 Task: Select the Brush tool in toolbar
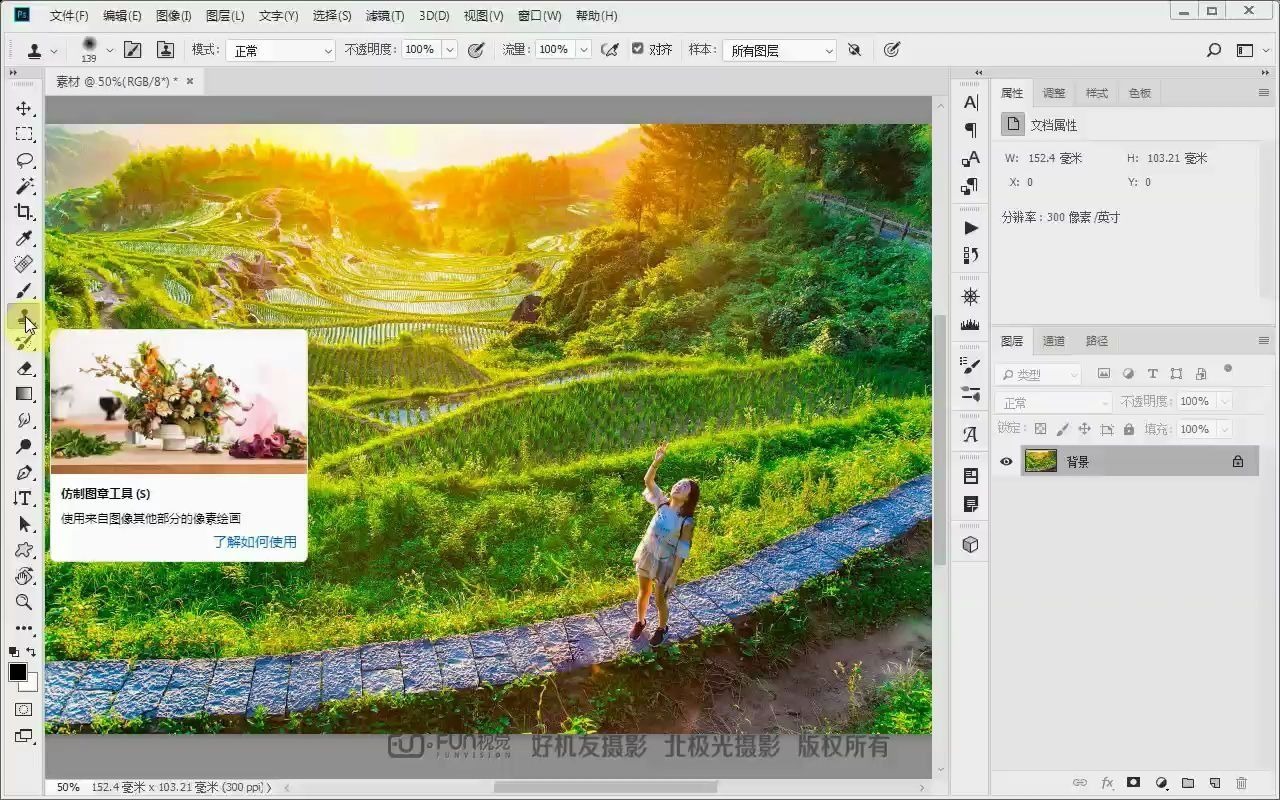click(24, 290)
